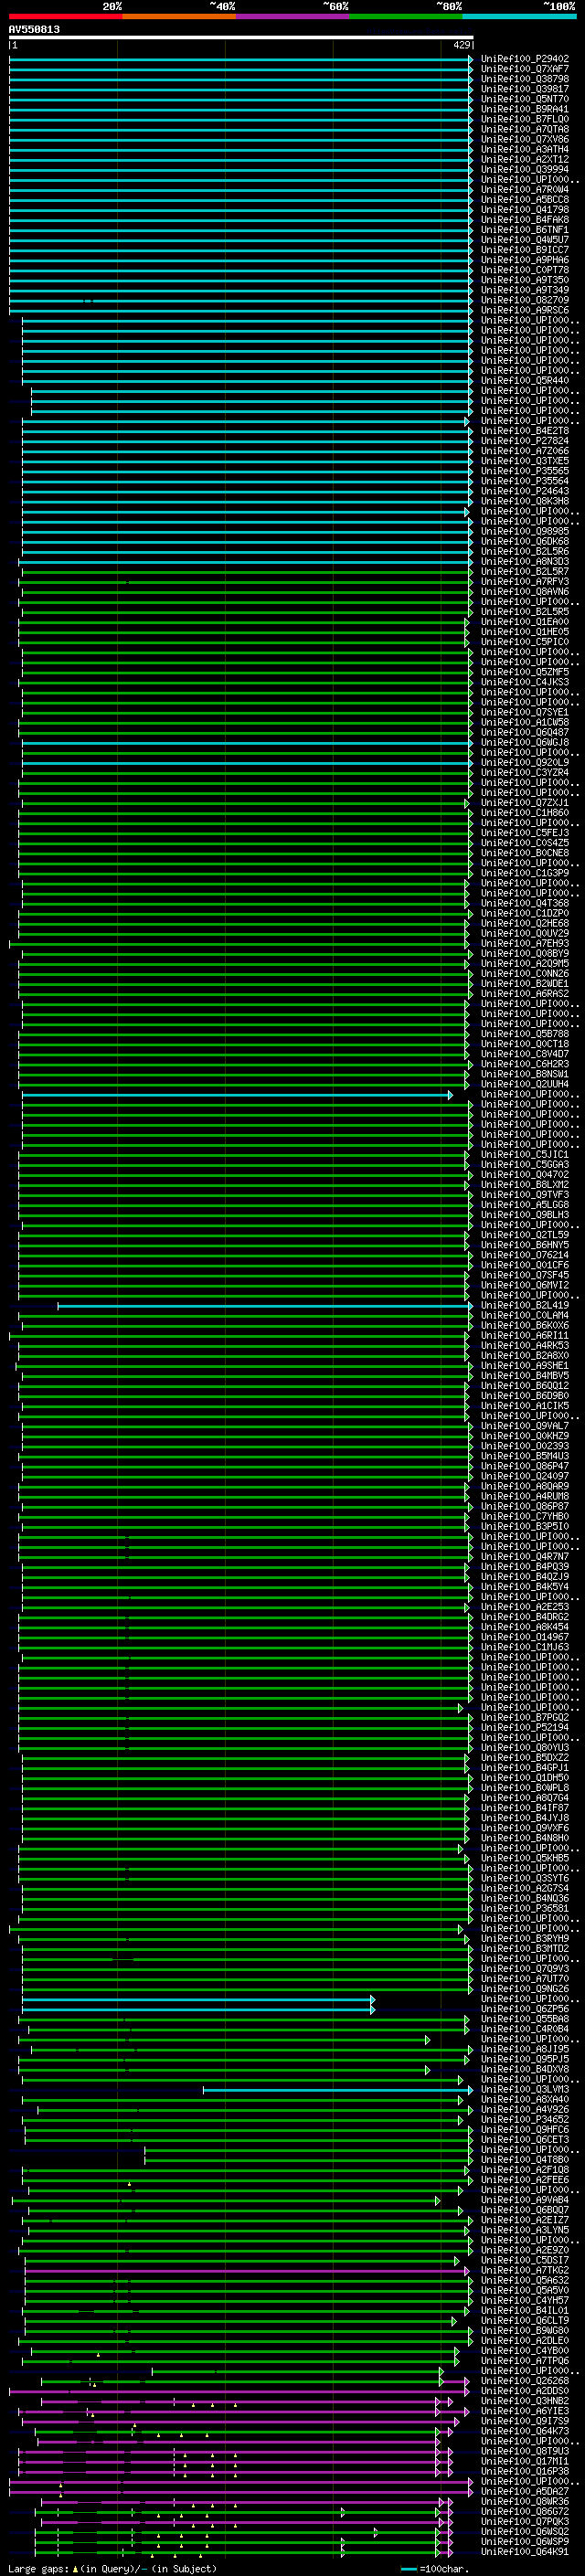This screenshot has height=2576, width=585.
Task: Click the purple ~60% identity legend segment
Action: (x=293, y=16)
